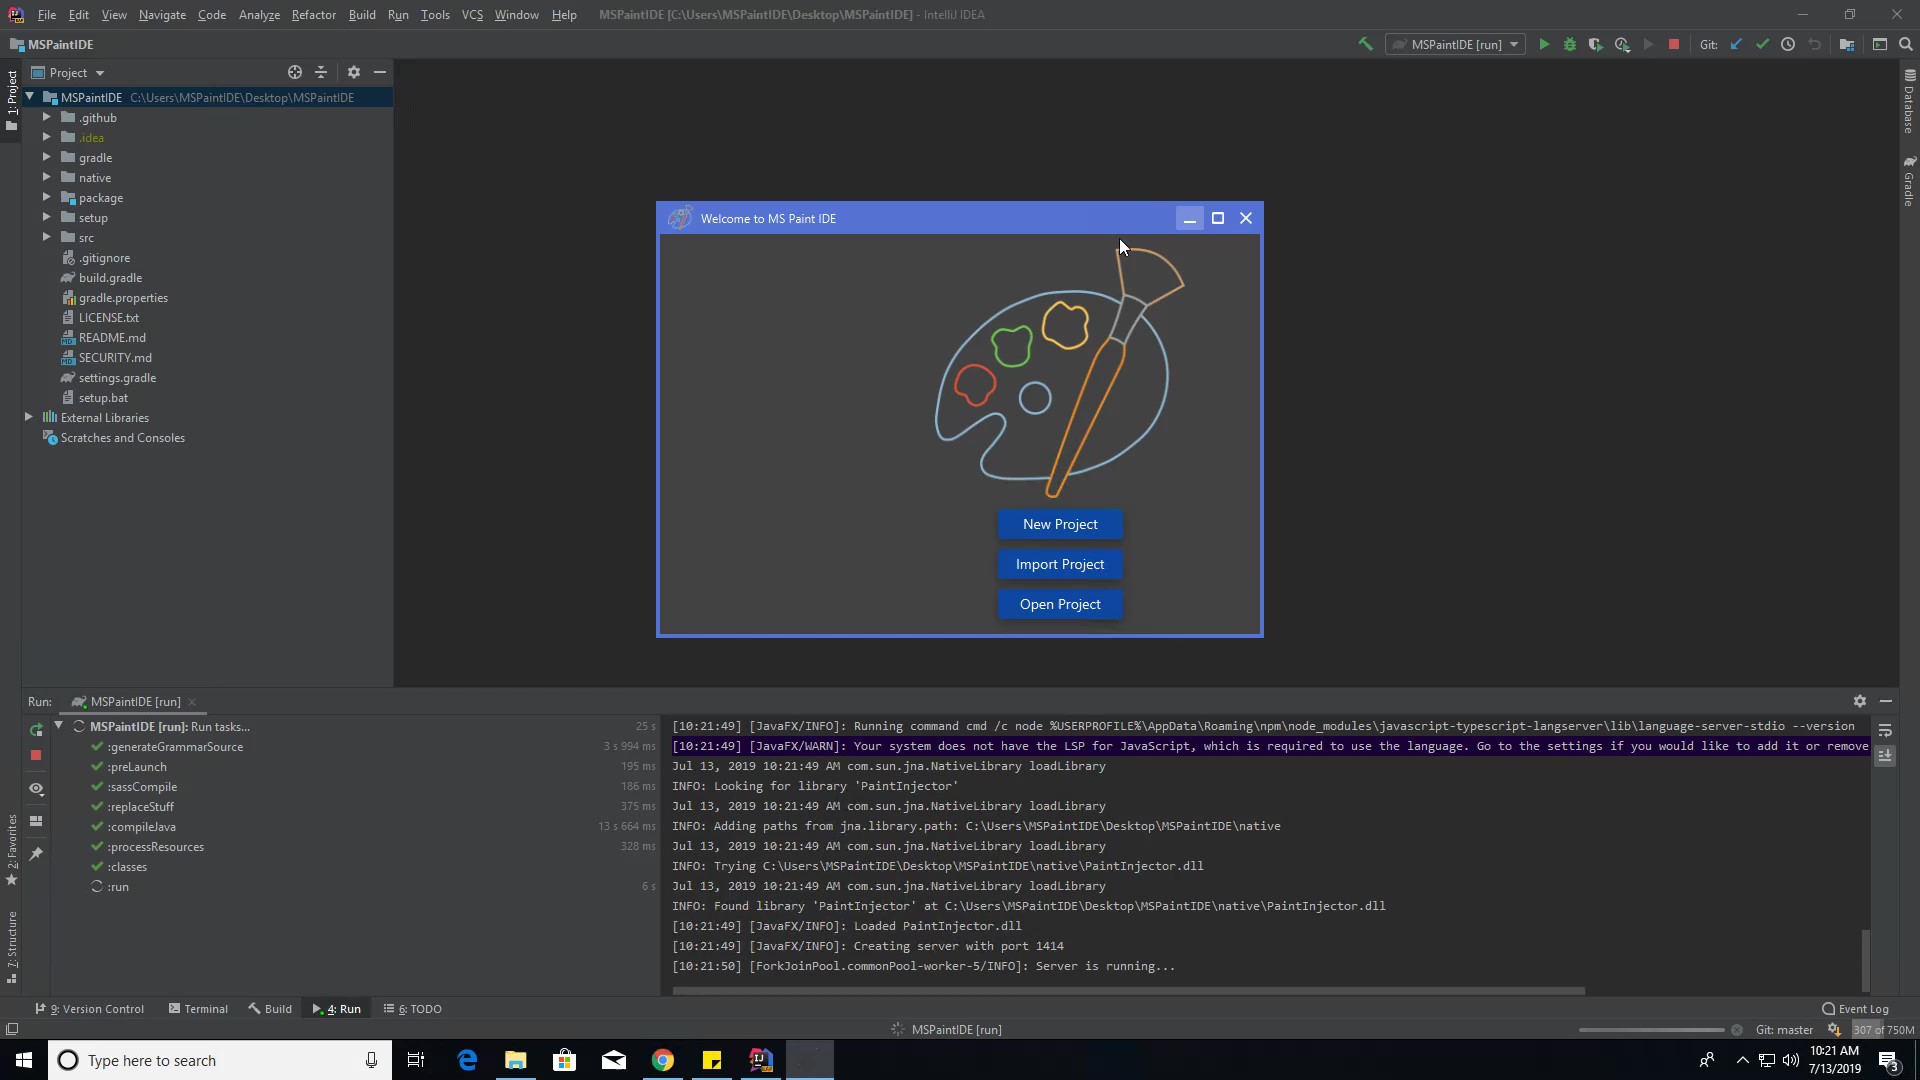Screen dimensions: 1920x1080
Task: Click Git update project arrow icon
Action: pos(1736,44)
